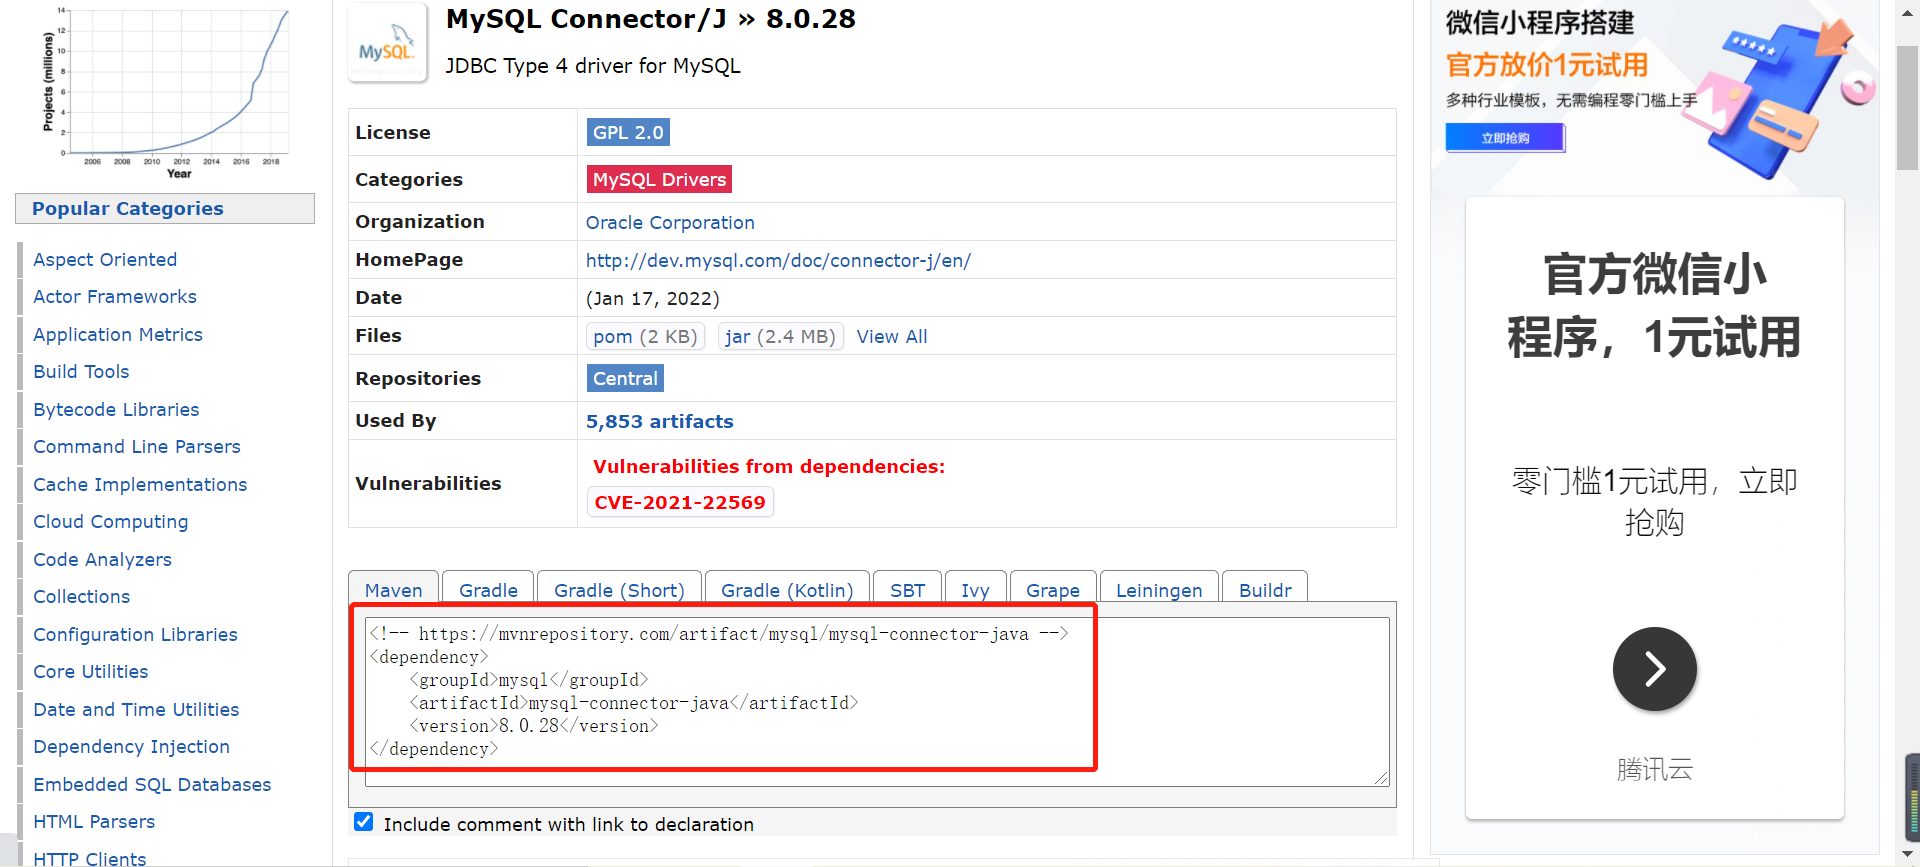Click inside the Maven dependency text area
The width and height of the screenshot is (1920, 867).
877,701
